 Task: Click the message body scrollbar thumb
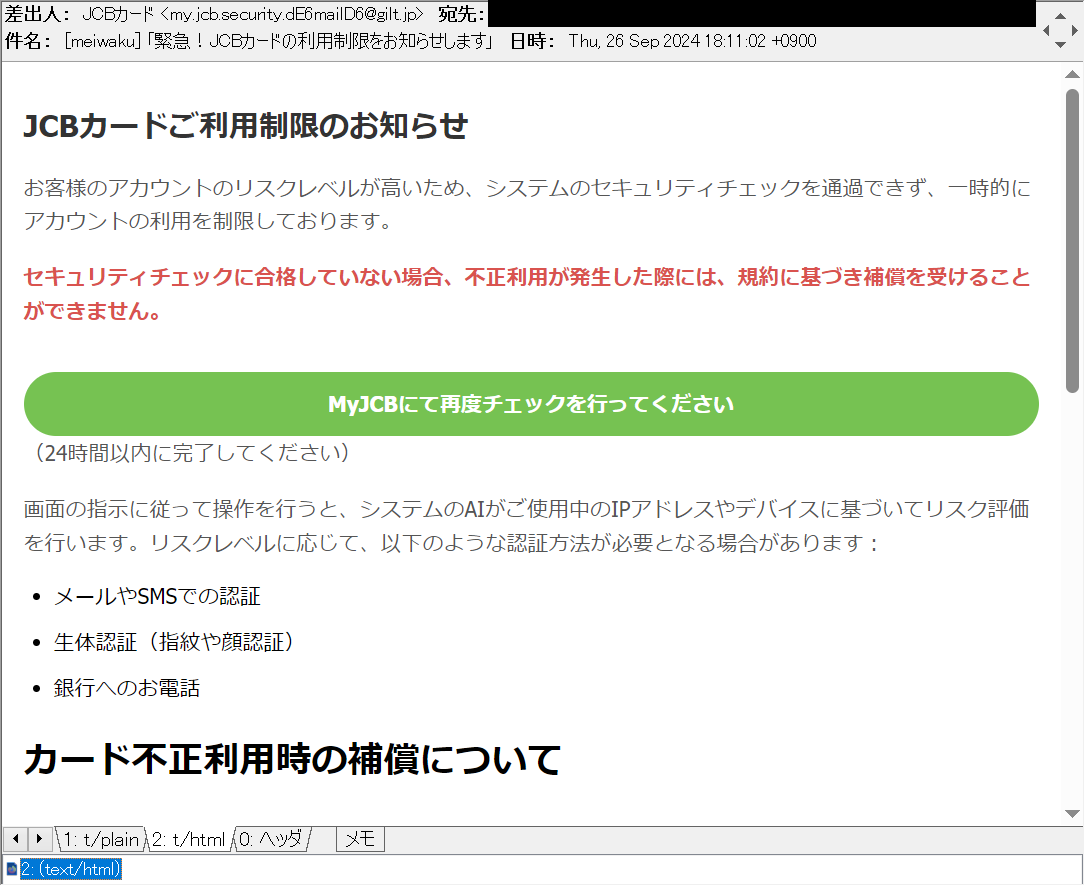coord(1073,241)
